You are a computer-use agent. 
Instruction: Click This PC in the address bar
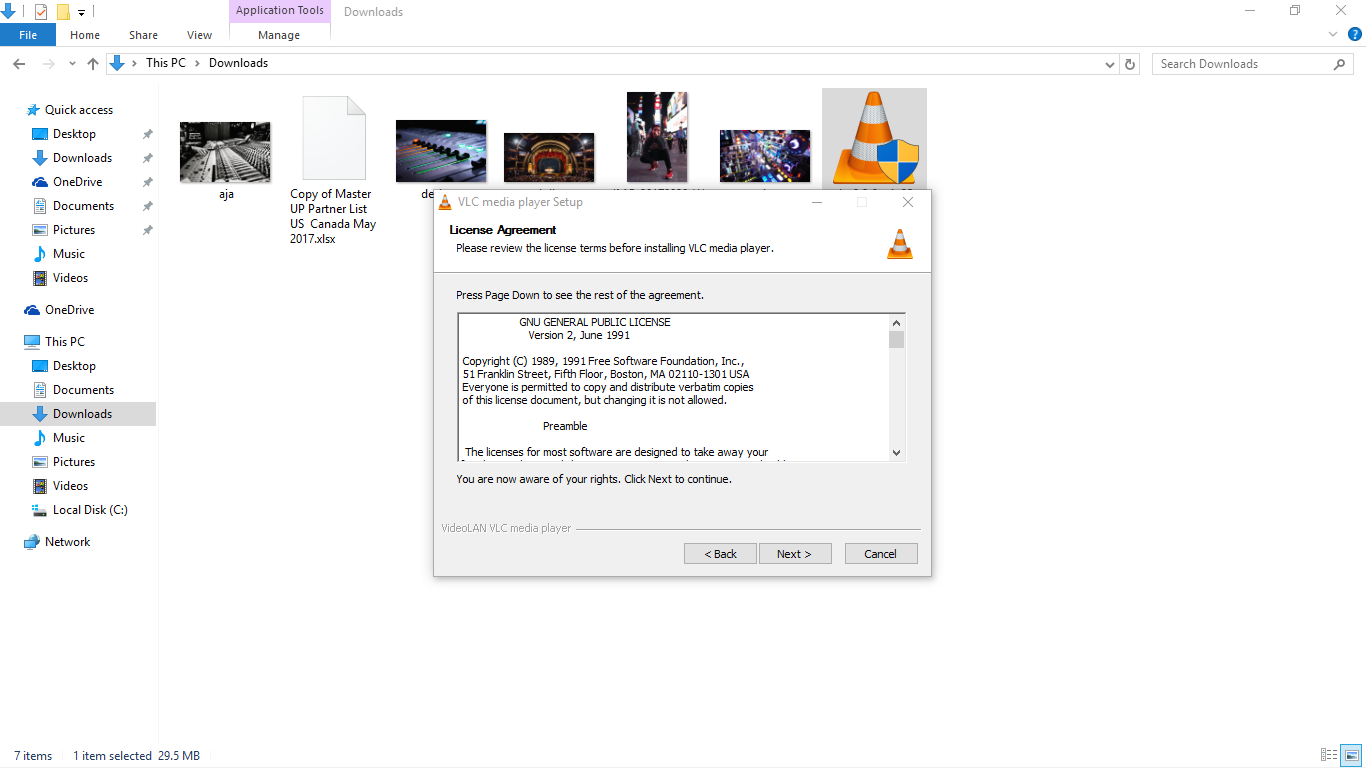tap(165, 63)
